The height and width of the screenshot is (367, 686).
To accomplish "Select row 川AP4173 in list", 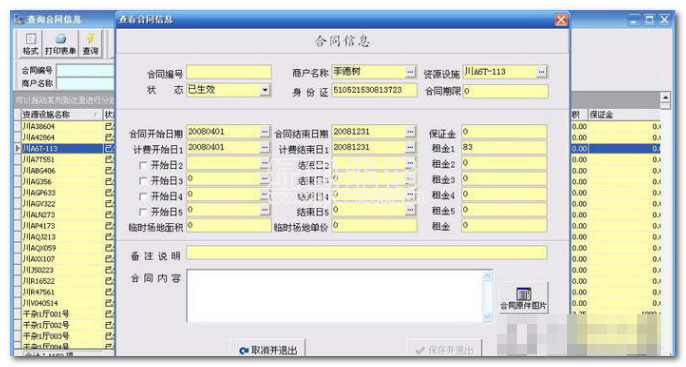I will coord(62,226).
